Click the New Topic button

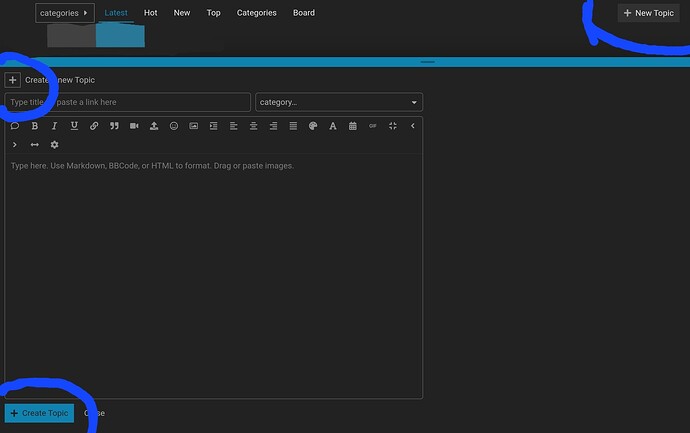[x=648, y=13]
